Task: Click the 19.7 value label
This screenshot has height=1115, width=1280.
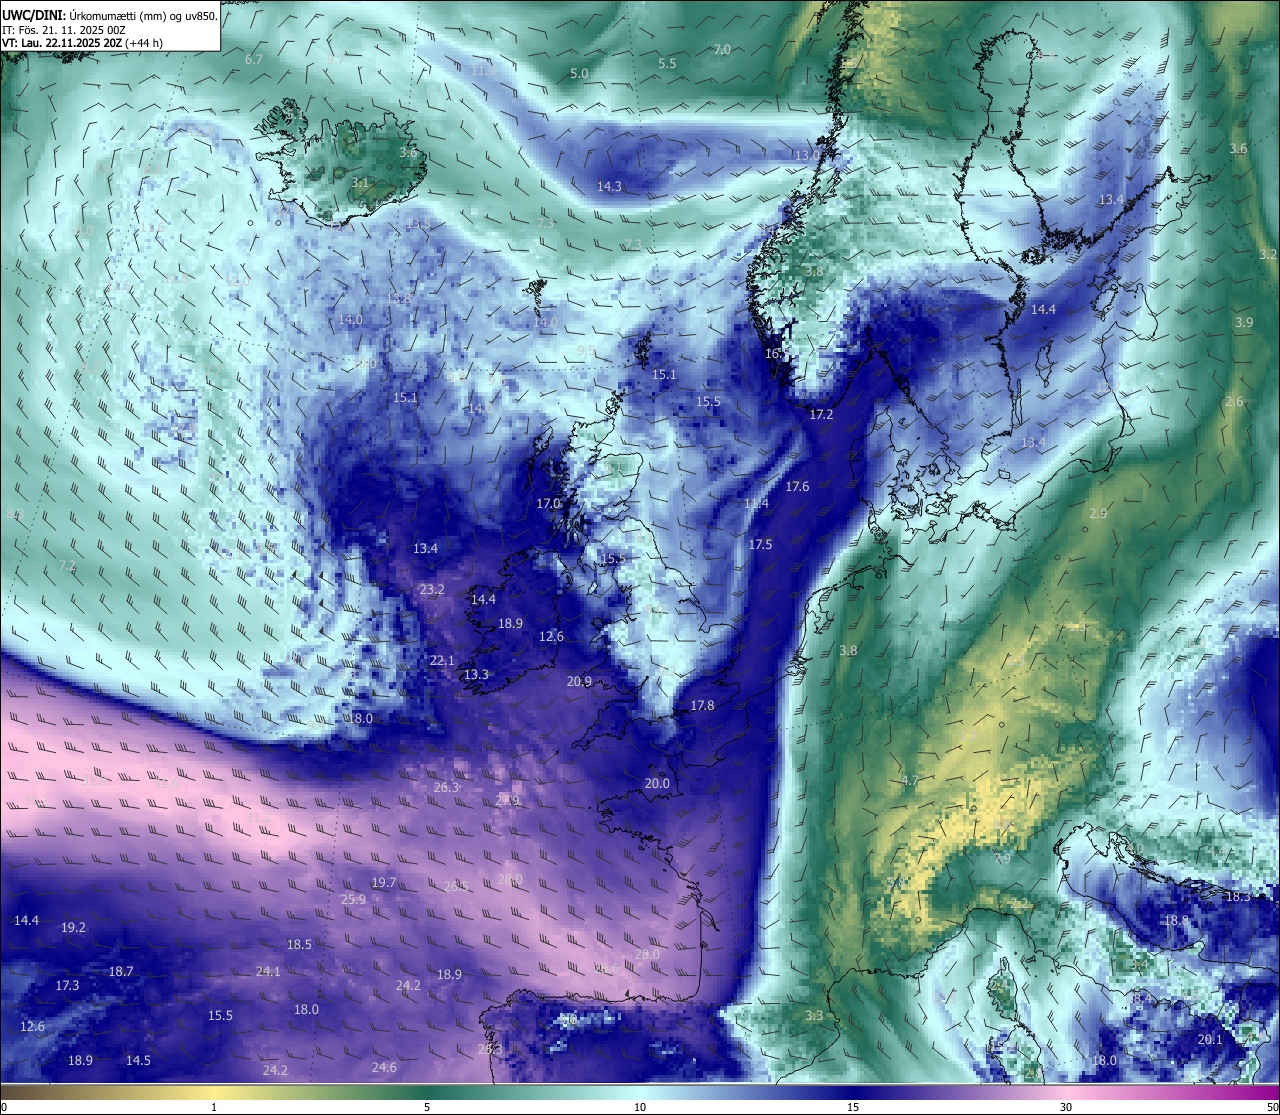Action: pyautogui.click(x=384, y=882)
